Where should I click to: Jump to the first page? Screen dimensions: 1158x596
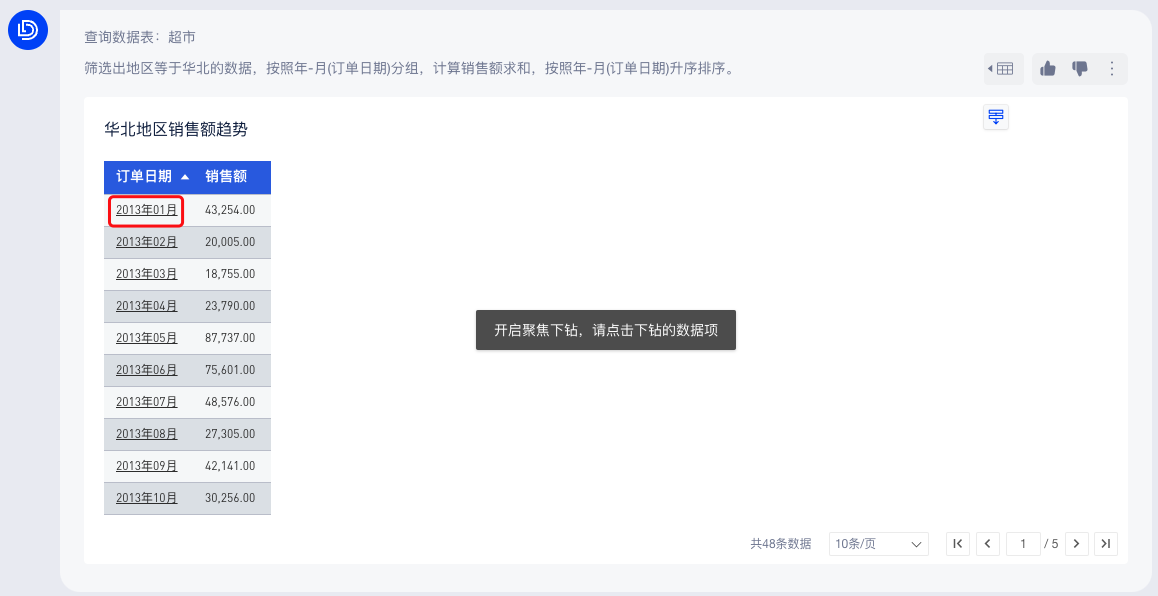click(957, 544)
